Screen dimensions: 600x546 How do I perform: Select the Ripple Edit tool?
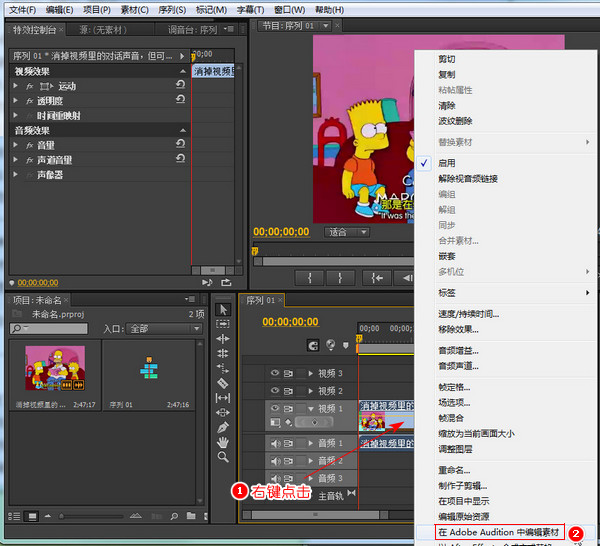(x=223, y=339)
